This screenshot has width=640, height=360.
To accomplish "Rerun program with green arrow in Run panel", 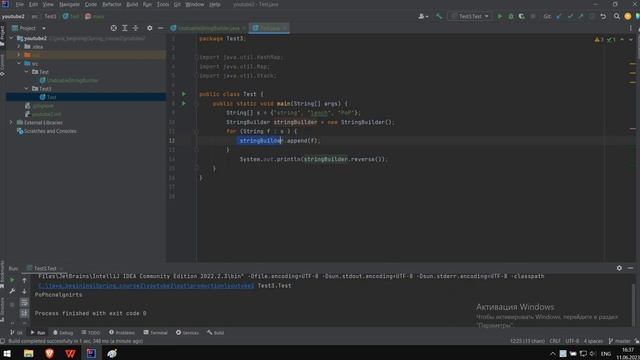I will [12, 280].
